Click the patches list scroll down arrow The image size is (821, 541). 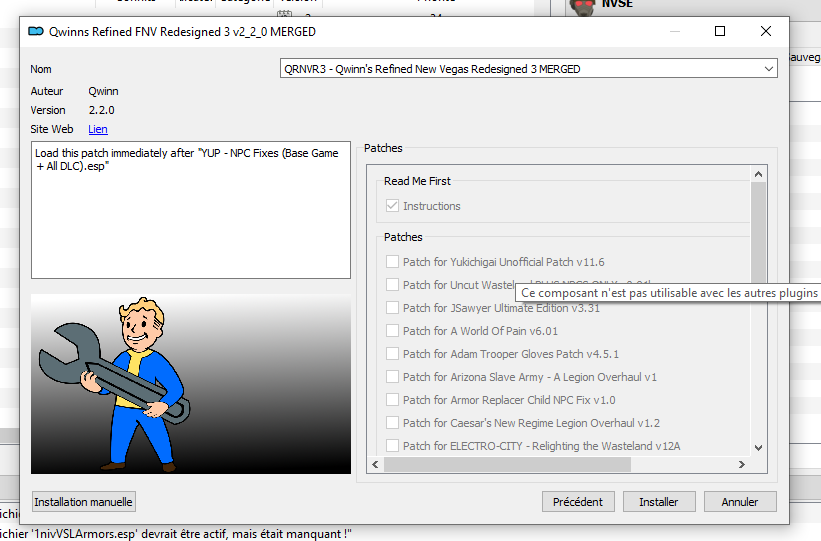point(758,448)
